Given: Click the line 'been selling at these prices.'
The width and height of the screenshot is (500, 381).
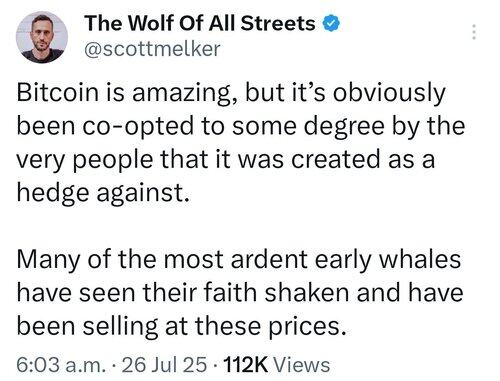Looking at the screenshot, I should coord(182,326).
